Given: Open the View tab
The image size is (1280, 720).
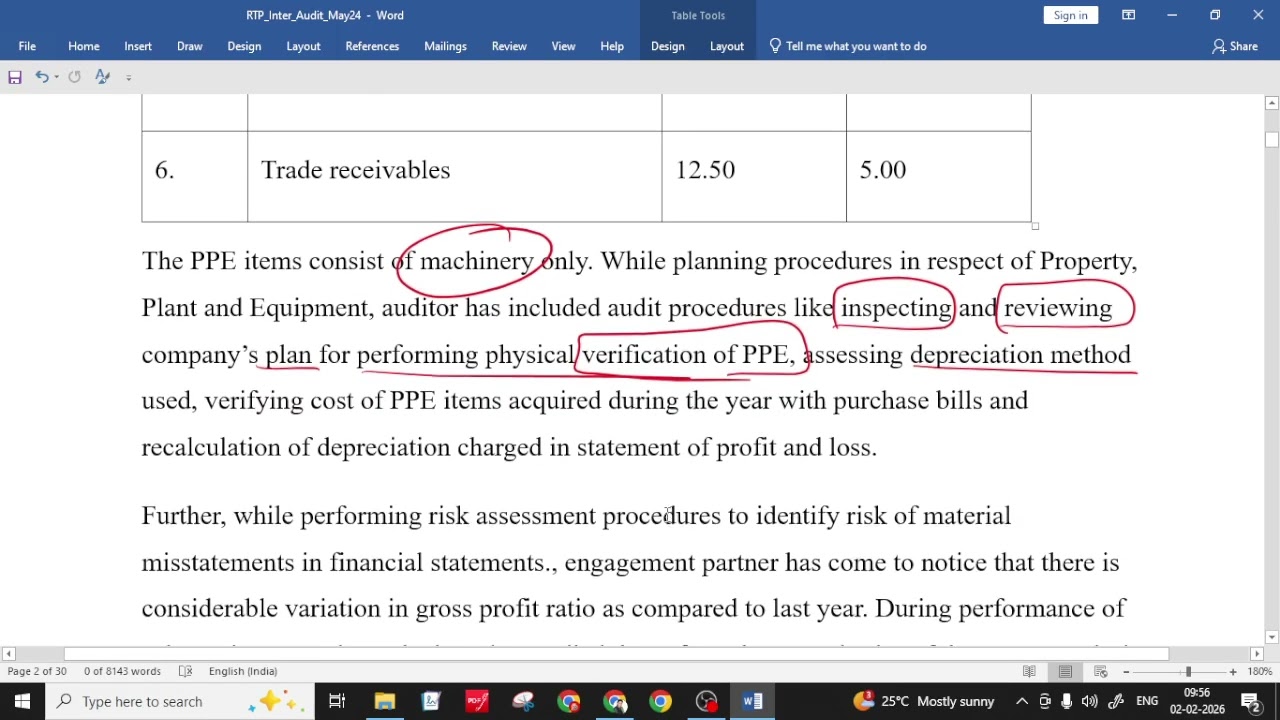Looking at the screenshot, I should coord(563,46).
